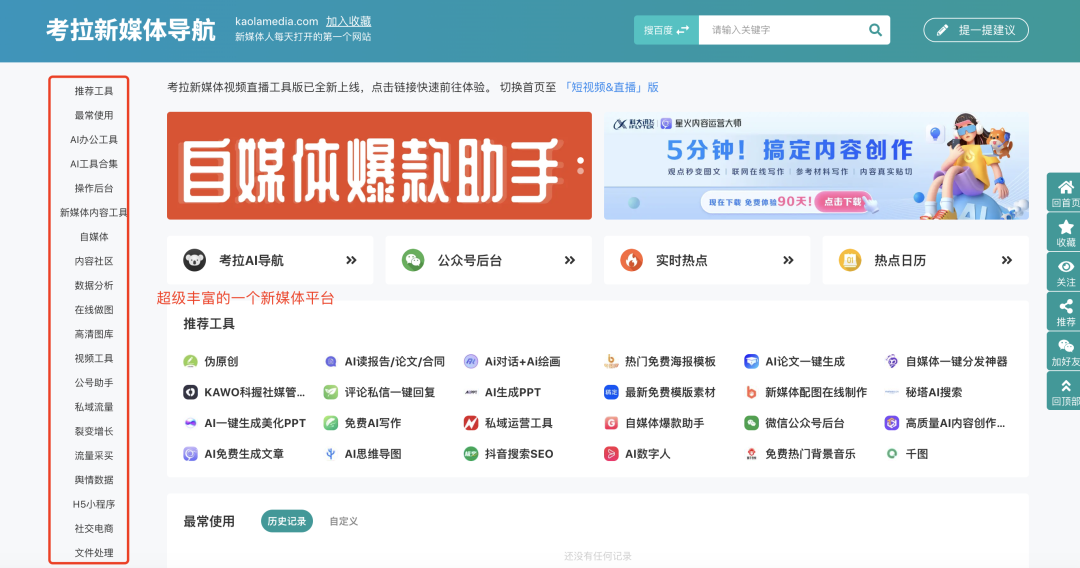The height and width of the screenshot is (568, 1080).
Task: Open the 「短视频&直播」版 link
Action: click(x=610, y=87)
